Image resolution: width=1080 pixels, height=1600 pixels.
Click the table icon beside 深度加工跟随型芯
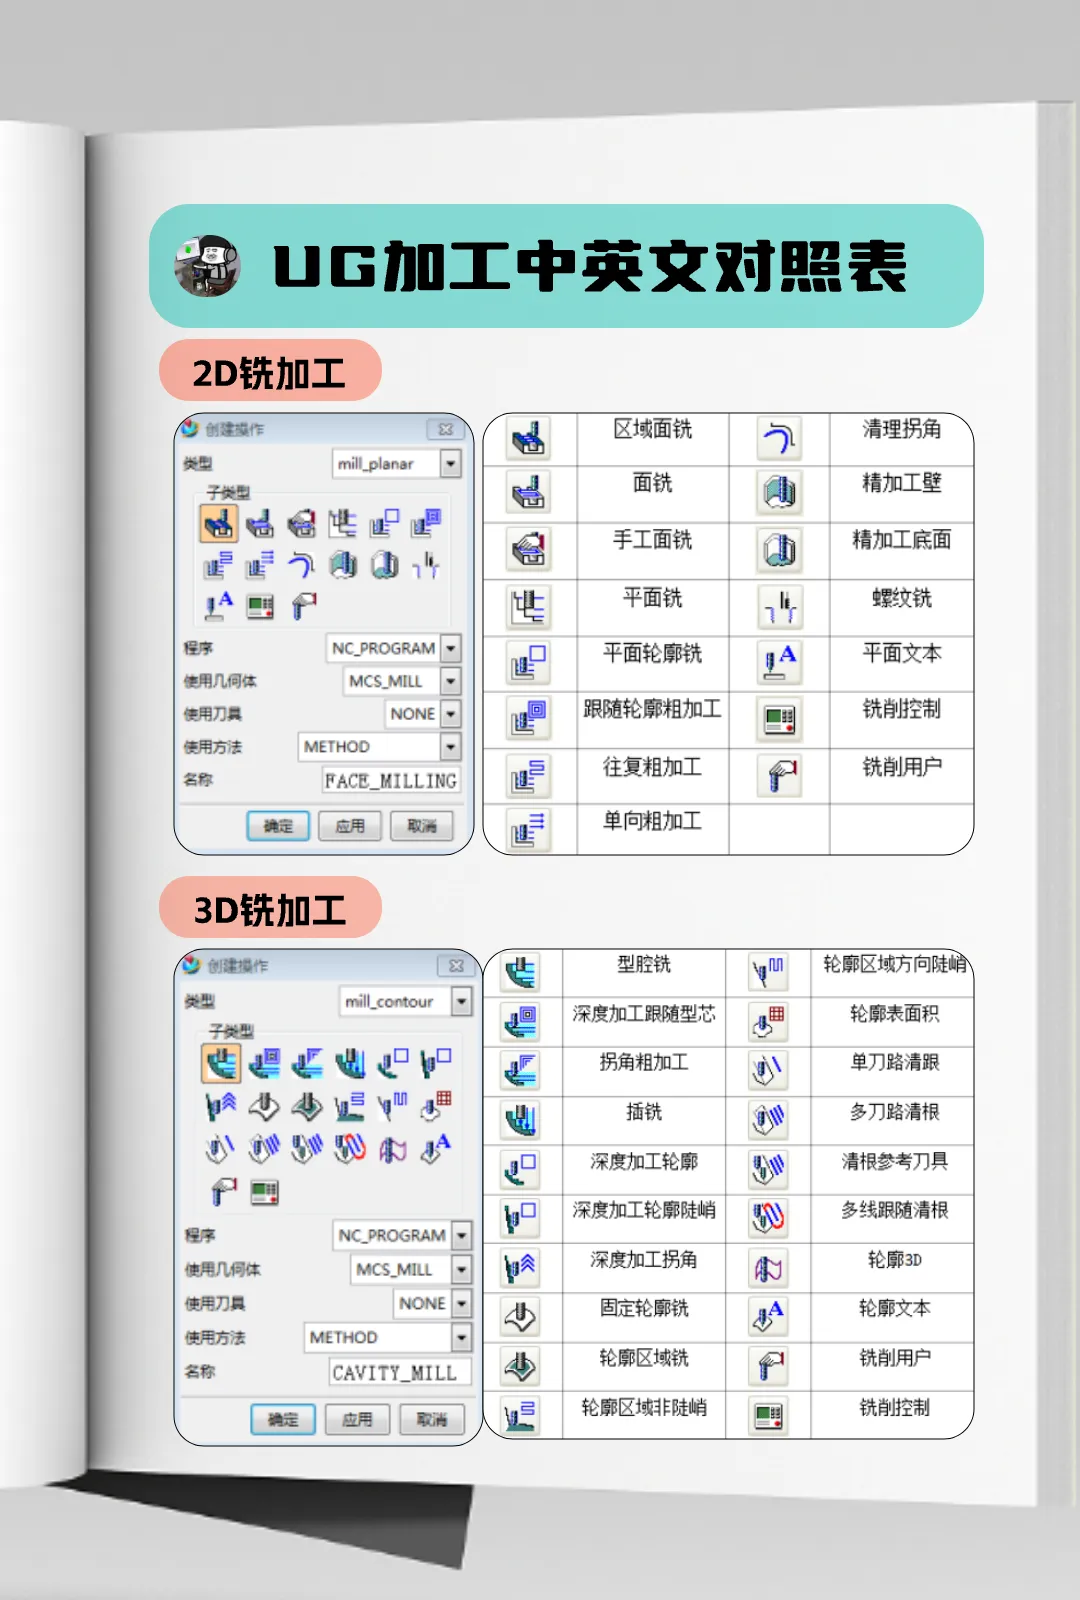click(521, 1021)
